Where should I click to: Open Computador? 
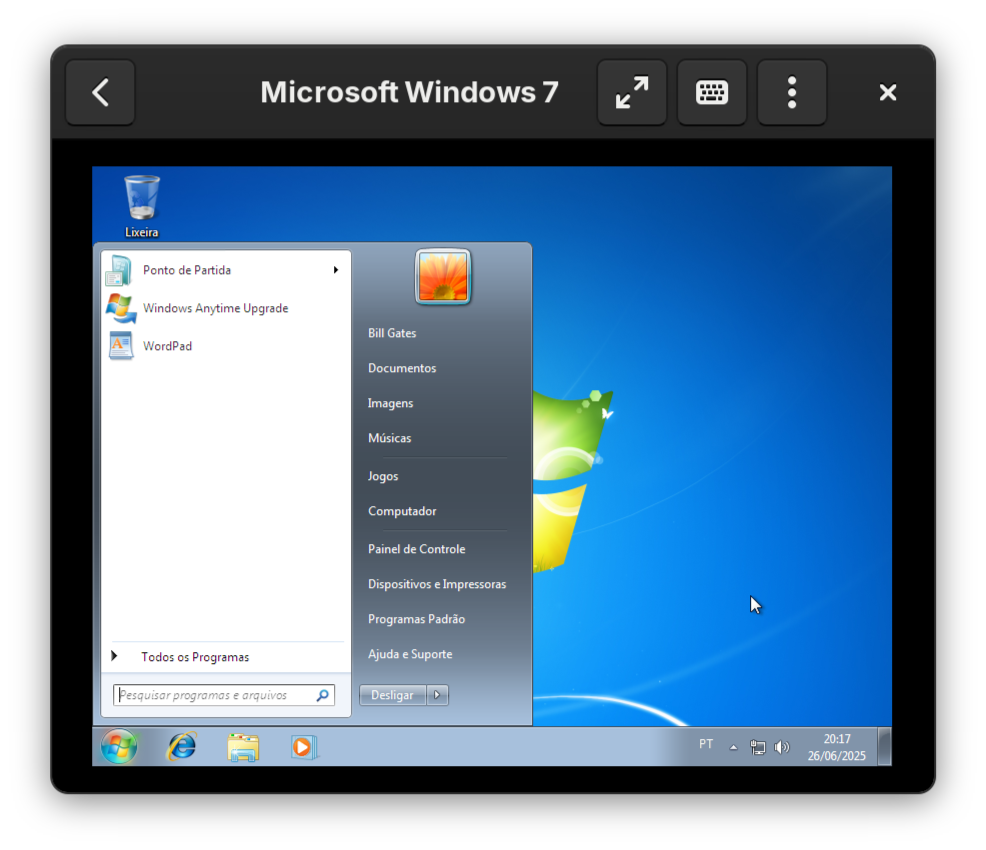tap(402, 511)
